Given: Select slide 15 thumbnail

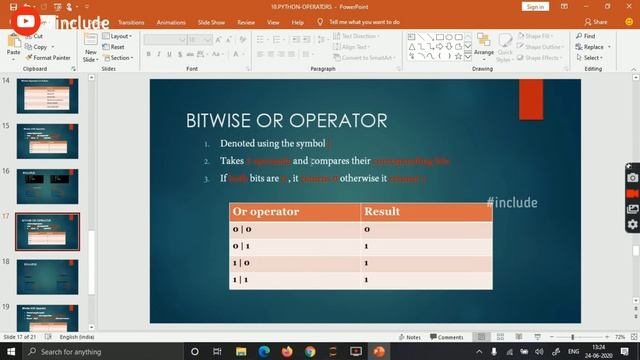Looking at the screenshot, I should [47, 141].
